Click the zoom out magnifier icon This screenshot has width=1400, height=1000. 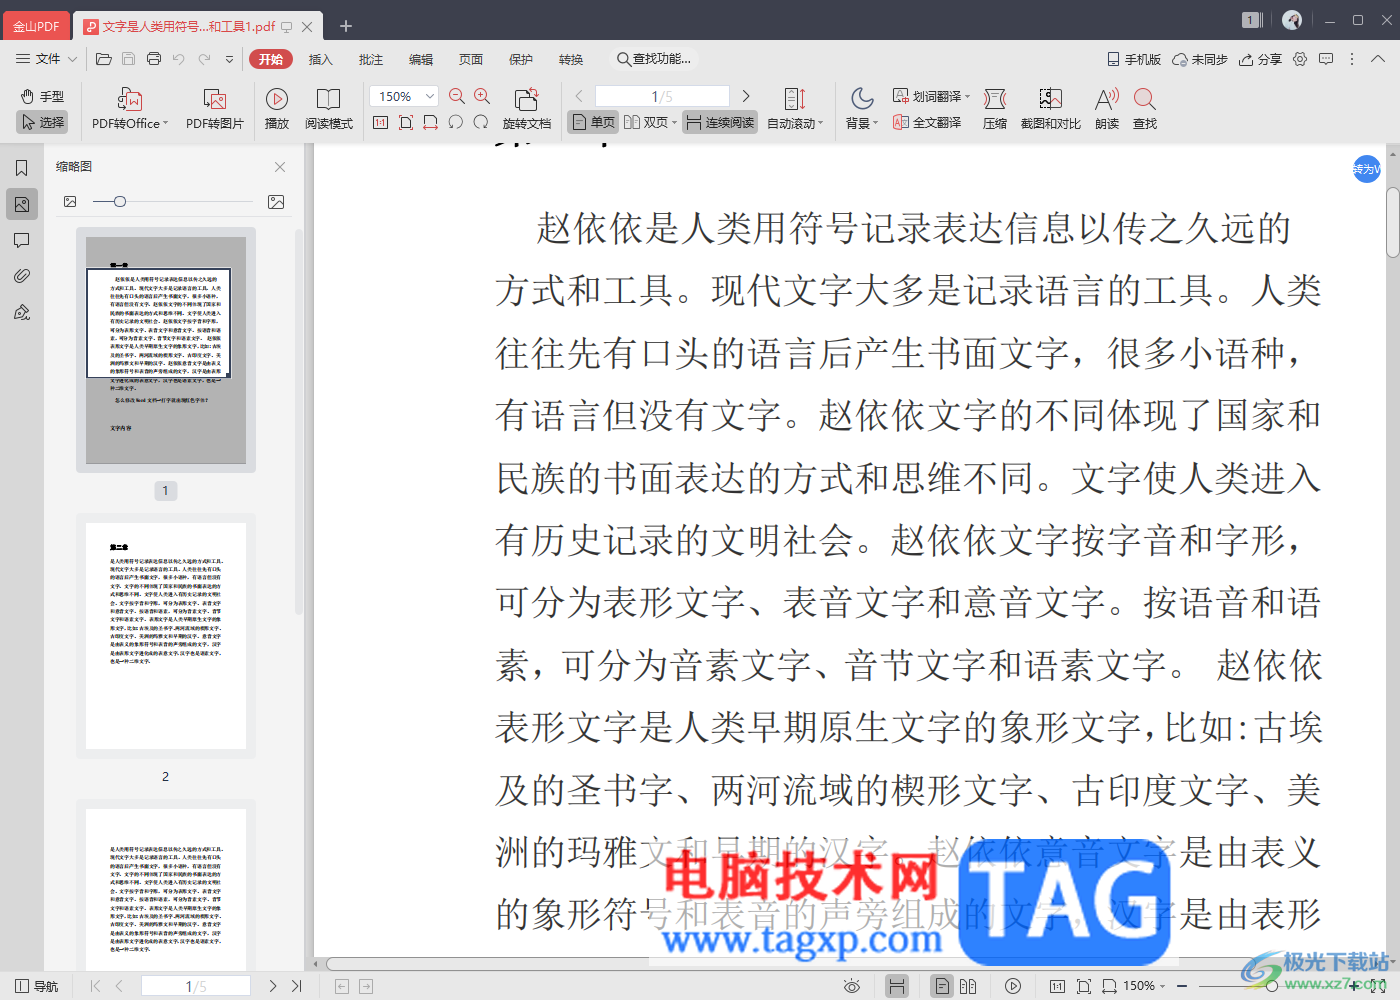457,96
